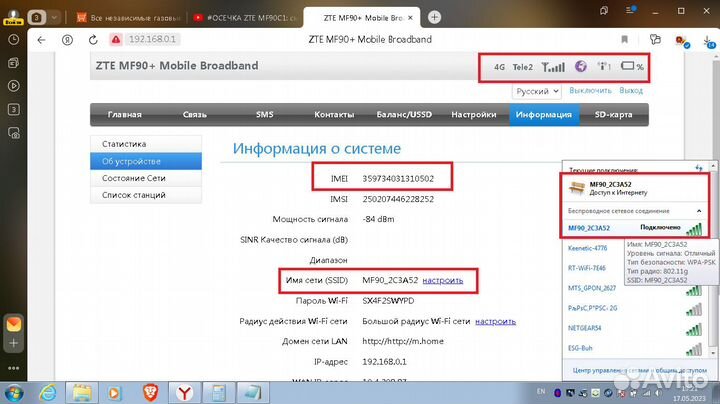Open the SD-карта menu item
The image size is (720, 404).
tap(613, 115)
